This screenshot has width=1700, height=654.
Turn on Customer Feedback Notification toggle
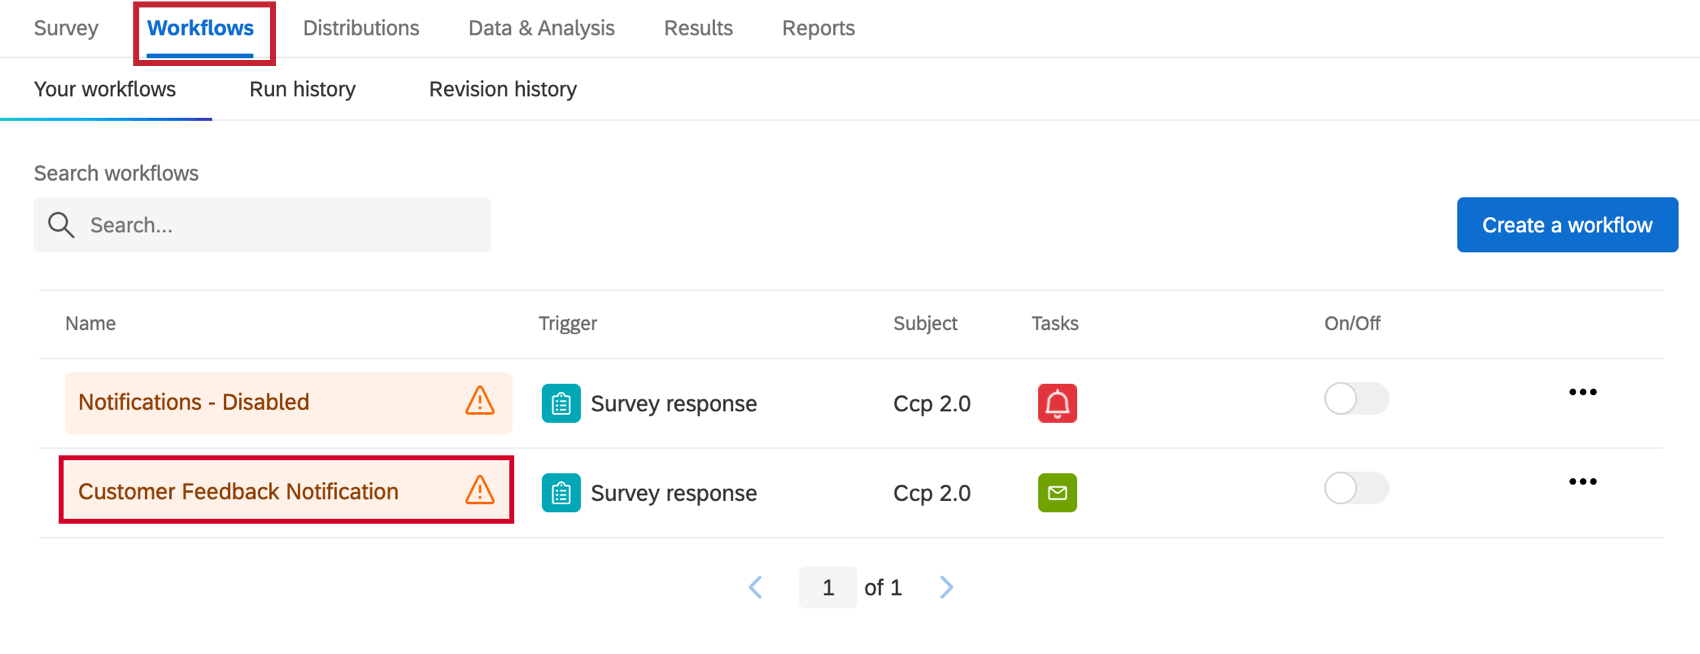point(1356,488)
